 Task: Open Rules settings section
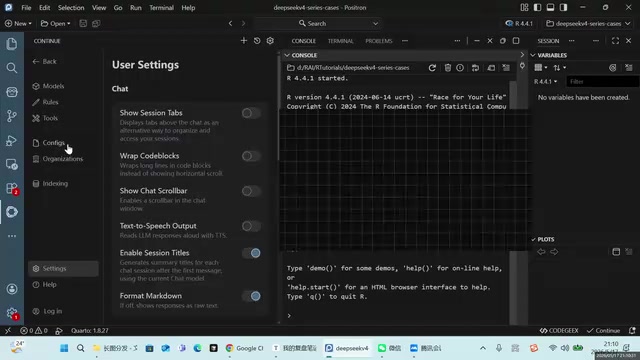(x=46, y=102)
